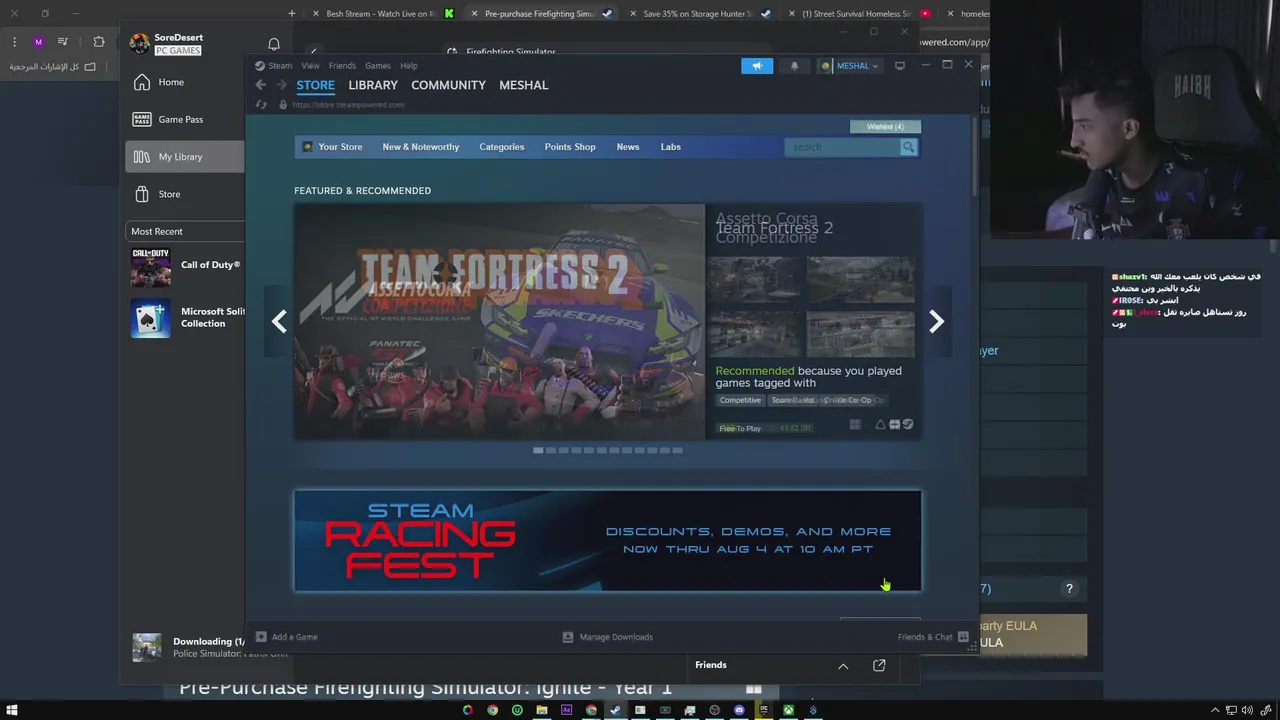Open Points Shop link

570,147
